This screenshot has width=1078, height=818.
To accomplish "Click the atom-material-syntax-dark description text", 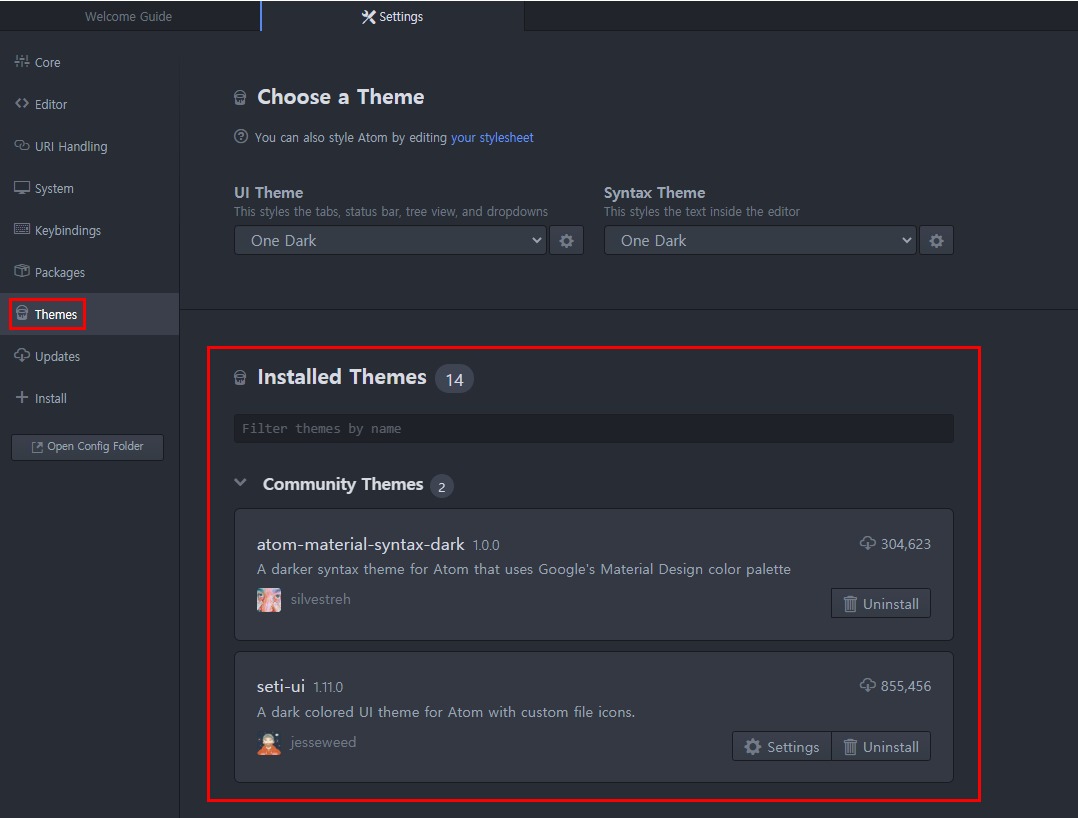I will point(524,569).
